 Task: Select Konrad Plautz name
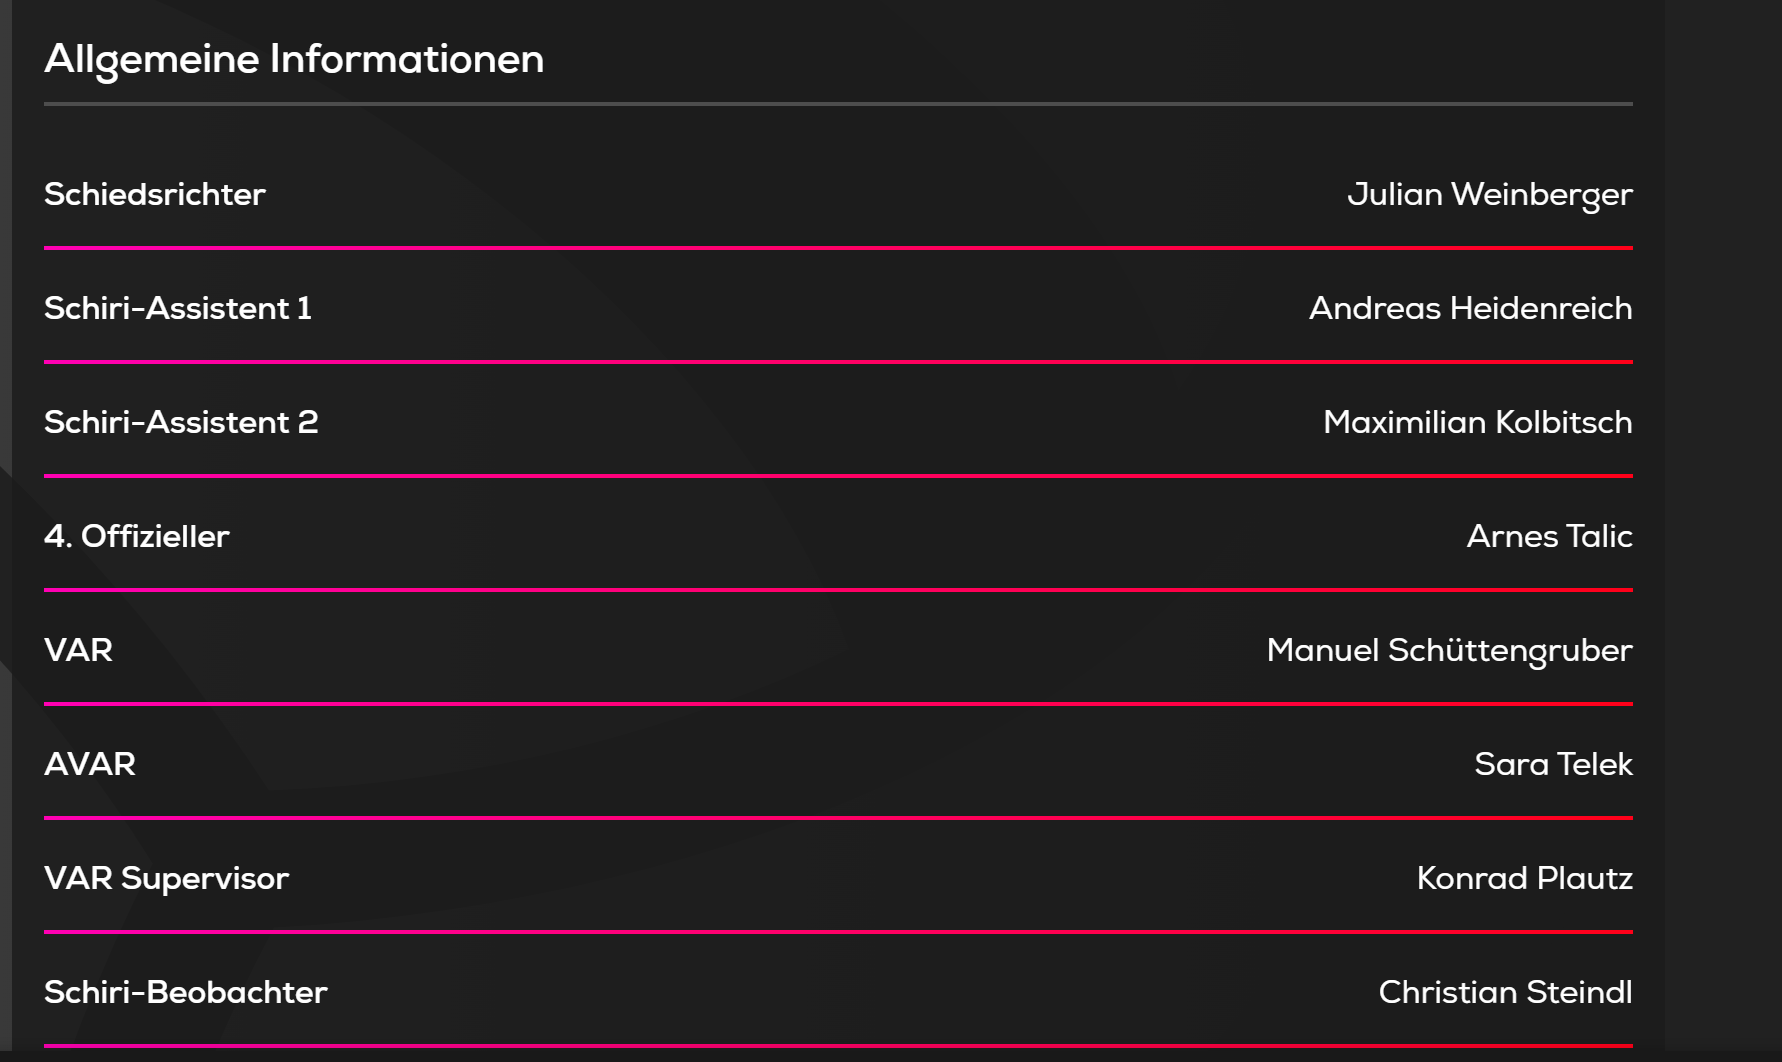click(1525, 878)
